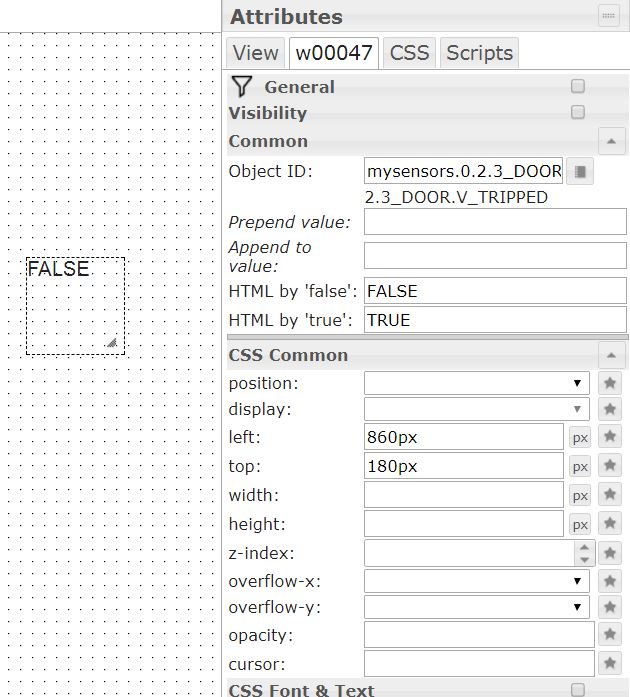Click star icon next to cursor field
The height and width of the screenshot is (697, 630).
(610, 663)
